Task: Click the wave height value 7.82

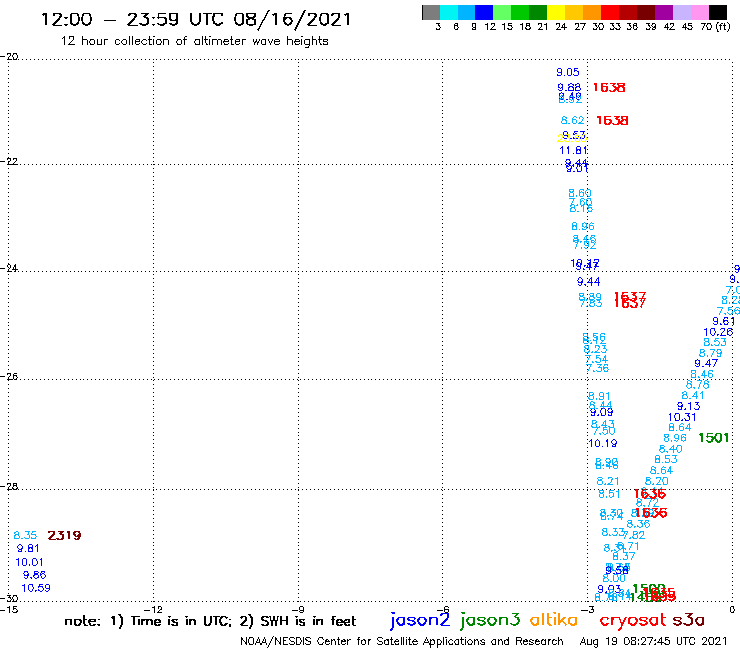Action: (x=633, y=535)
